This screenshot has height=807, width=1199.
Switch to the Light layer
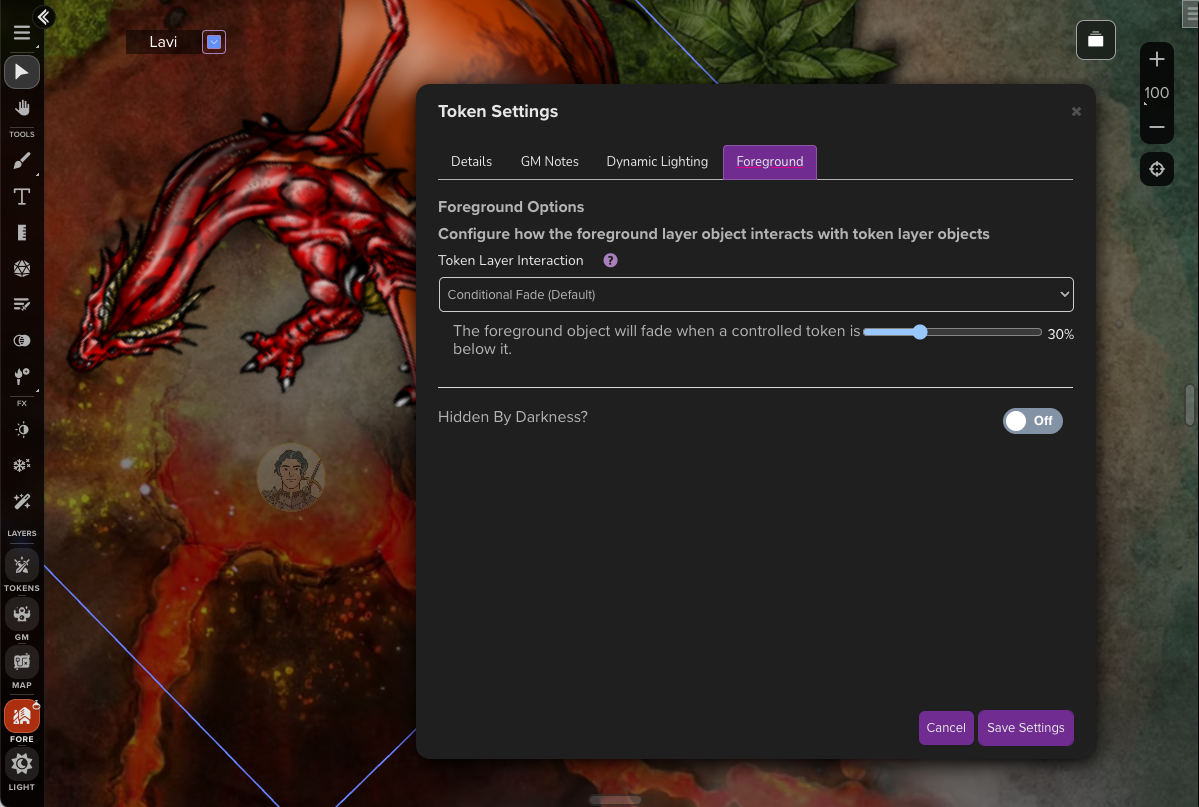21,764
